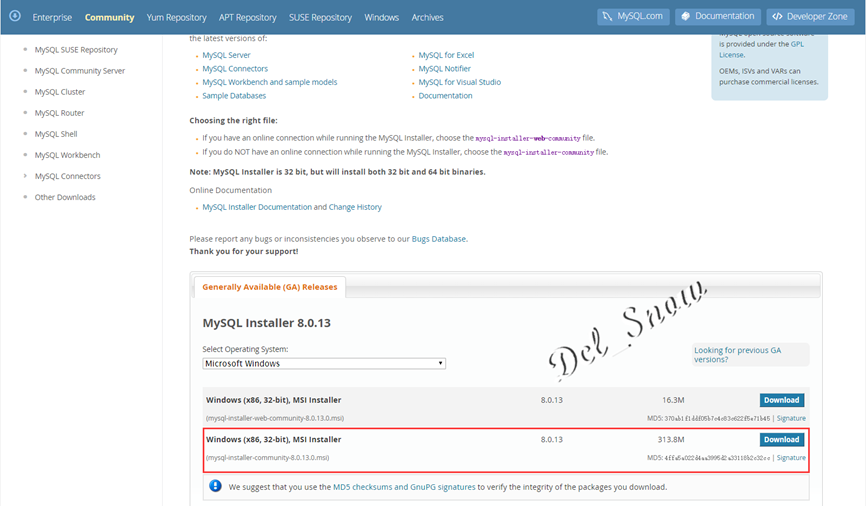The width and height of the screenshot is (866, 506).
Task: Open the Bugs Database link
Action: tap(439, 239)
